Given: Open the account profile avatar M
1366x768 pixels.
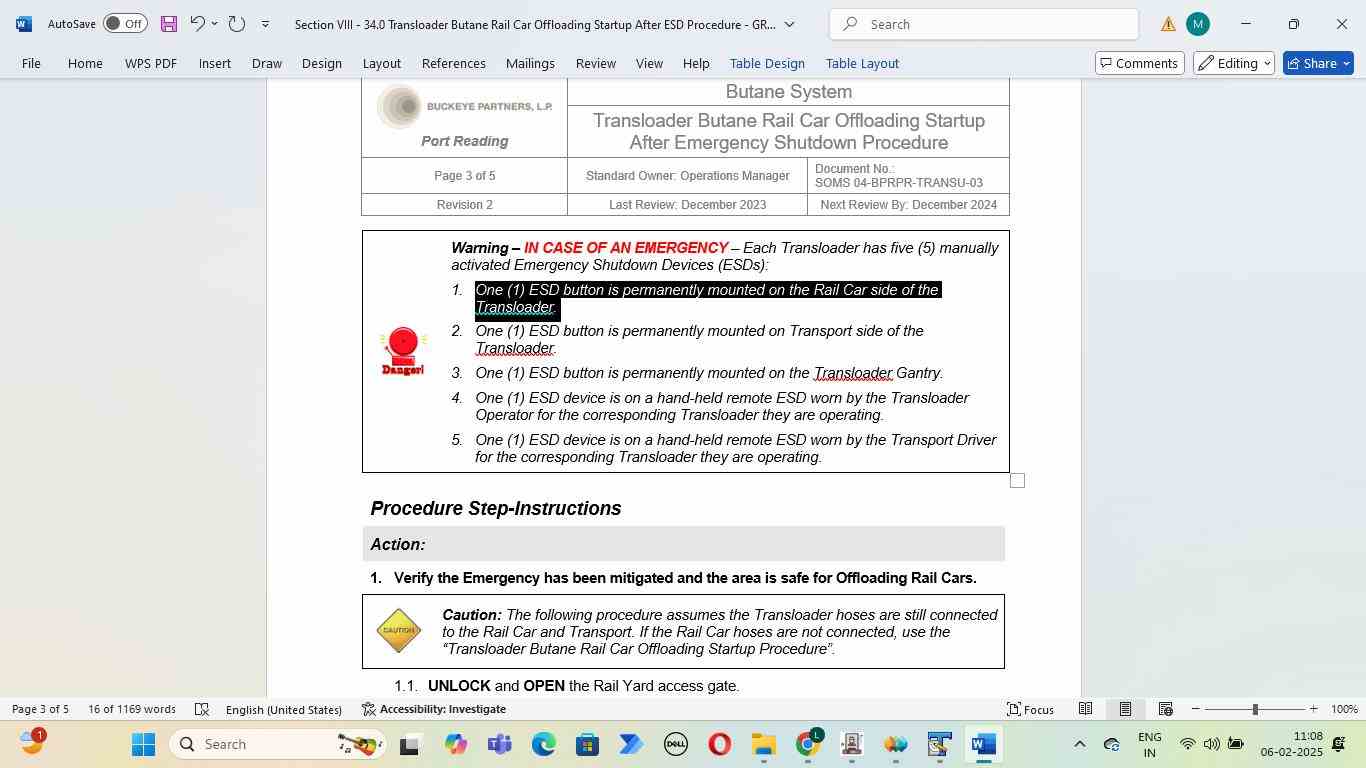Looking at the screenshot, I should (1197, 24).
